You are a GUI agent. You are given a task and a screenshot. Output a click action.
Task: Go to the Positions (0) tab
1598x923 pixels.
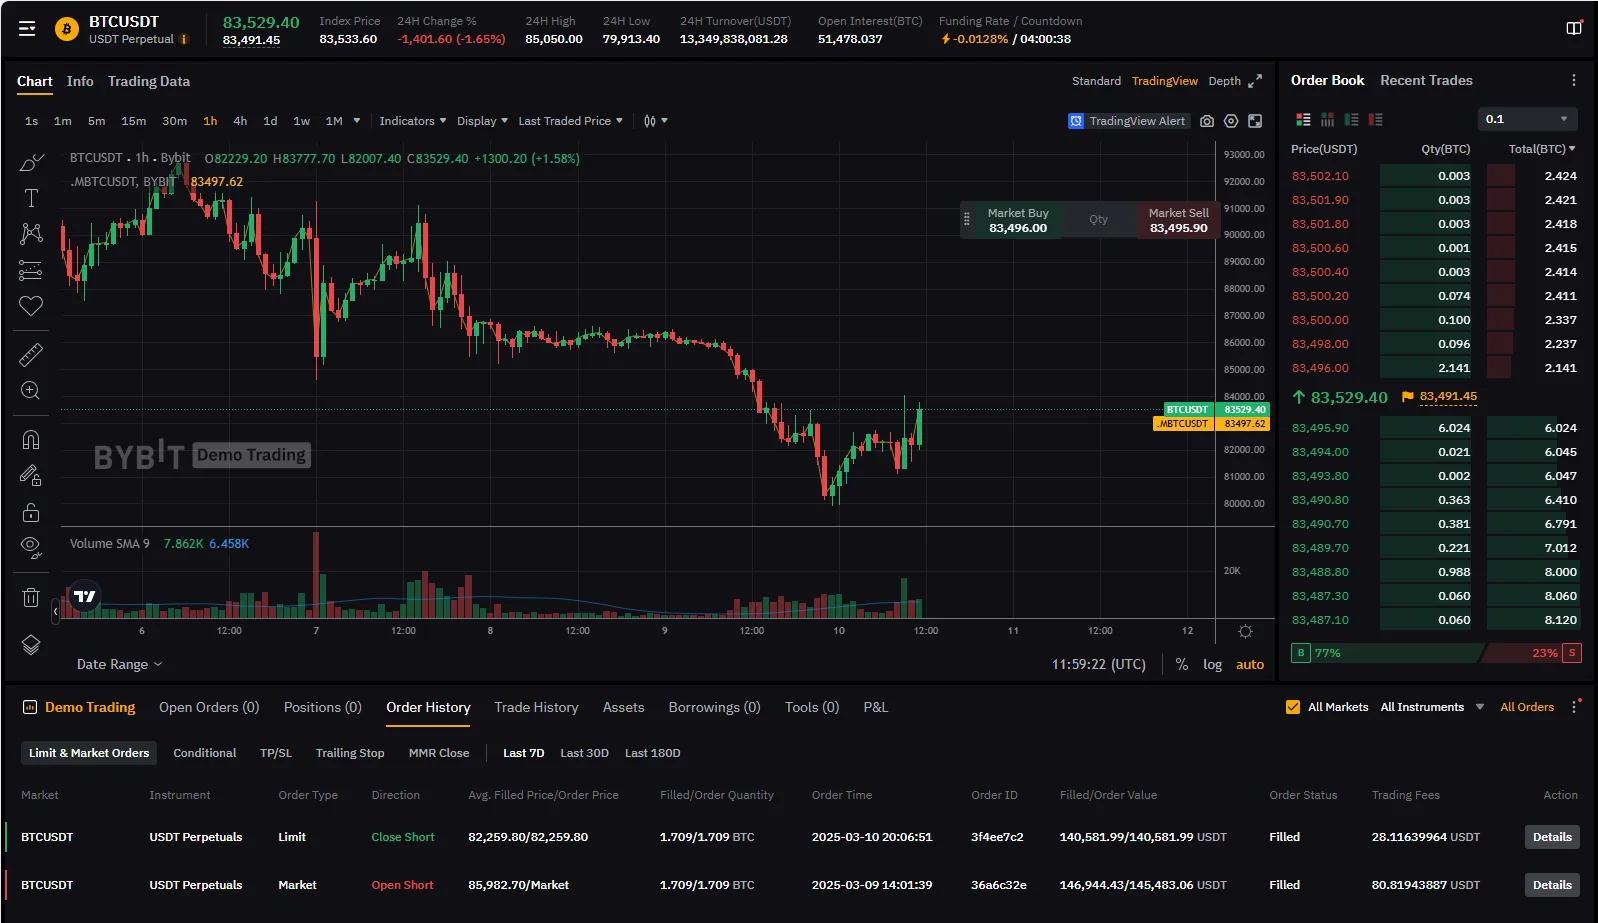(x=323, y=707)
